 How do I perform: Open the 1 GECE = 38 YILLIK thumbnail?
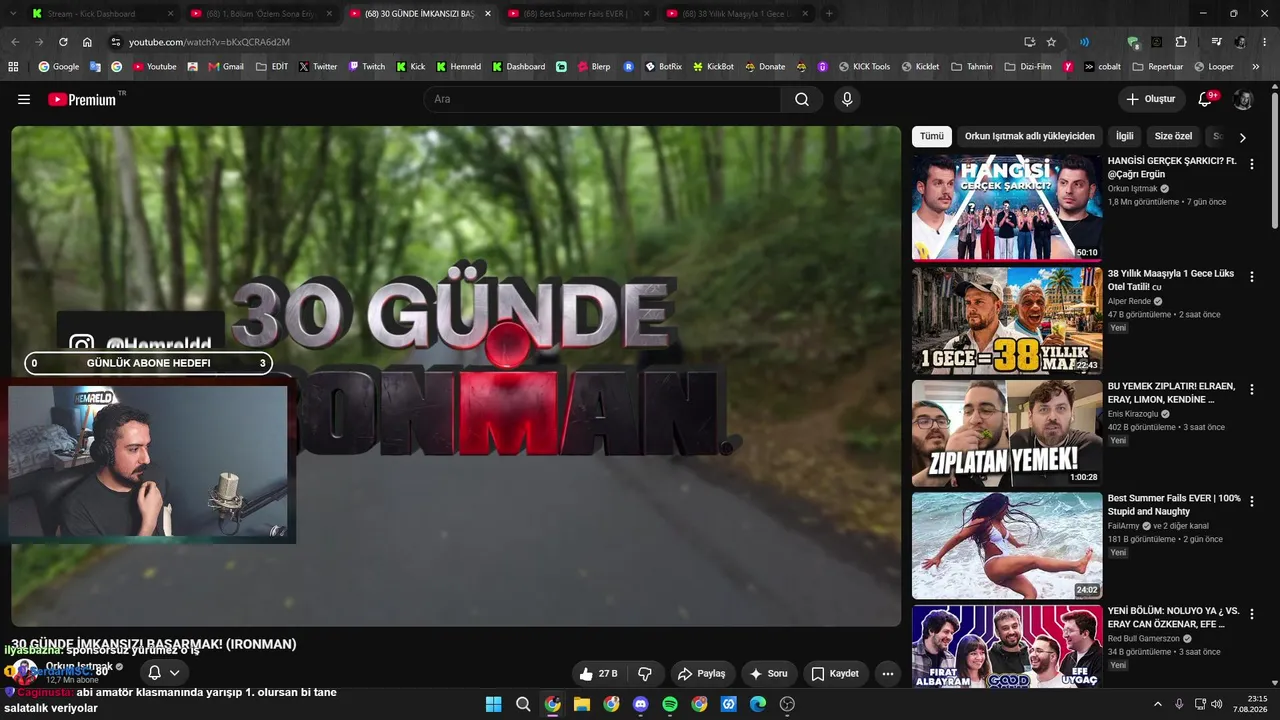click(1007, 320)
